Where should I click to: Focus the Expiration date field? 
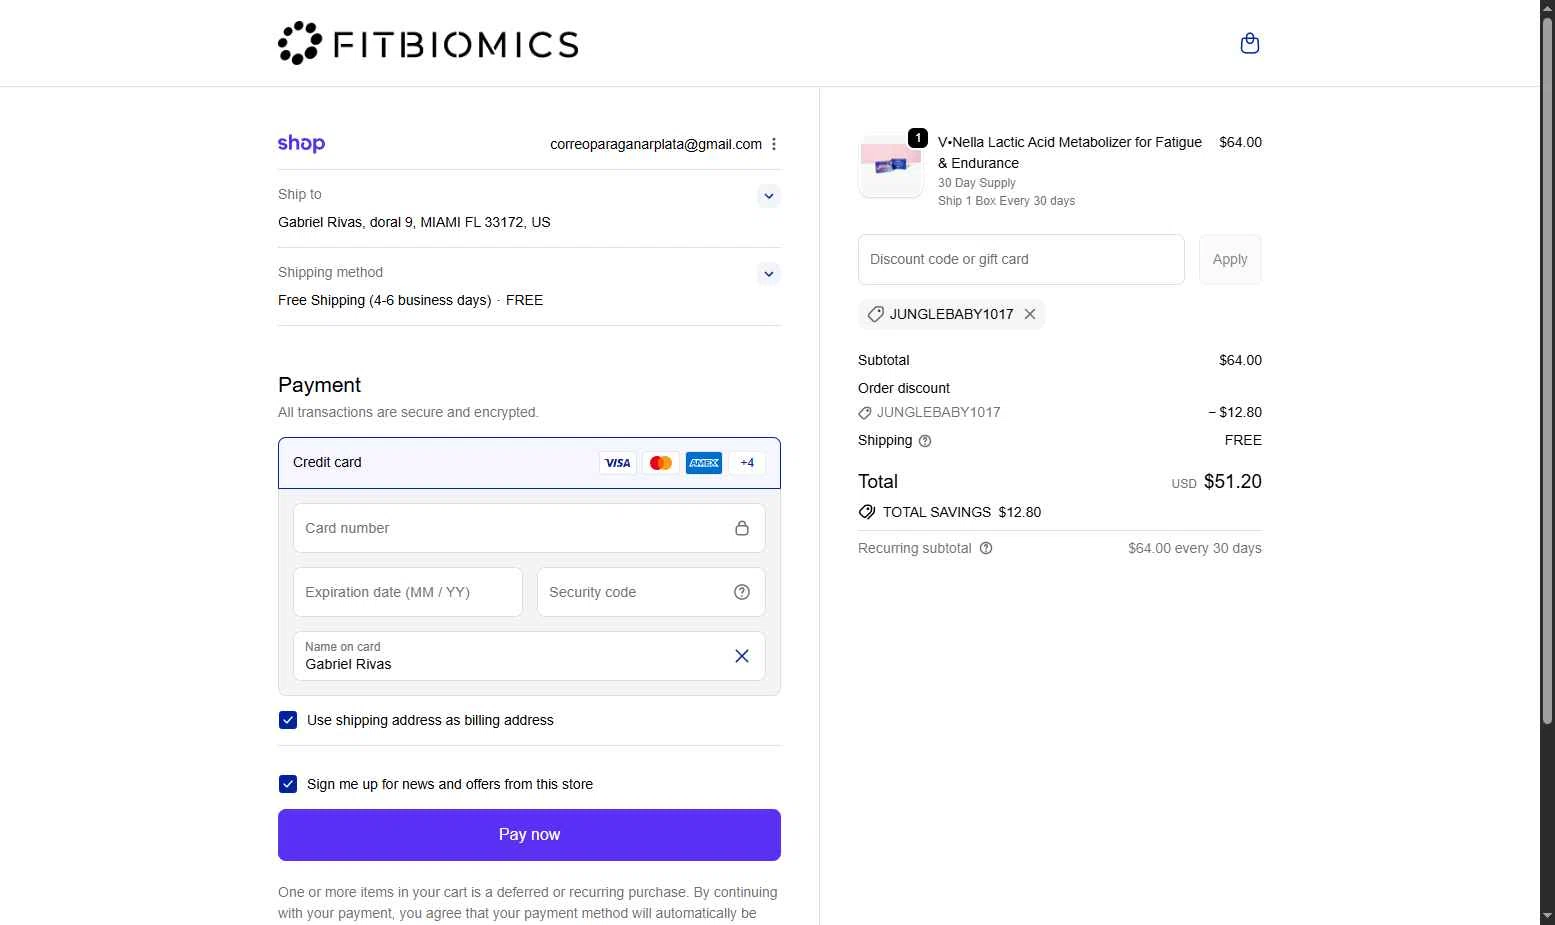pos(408,592)
